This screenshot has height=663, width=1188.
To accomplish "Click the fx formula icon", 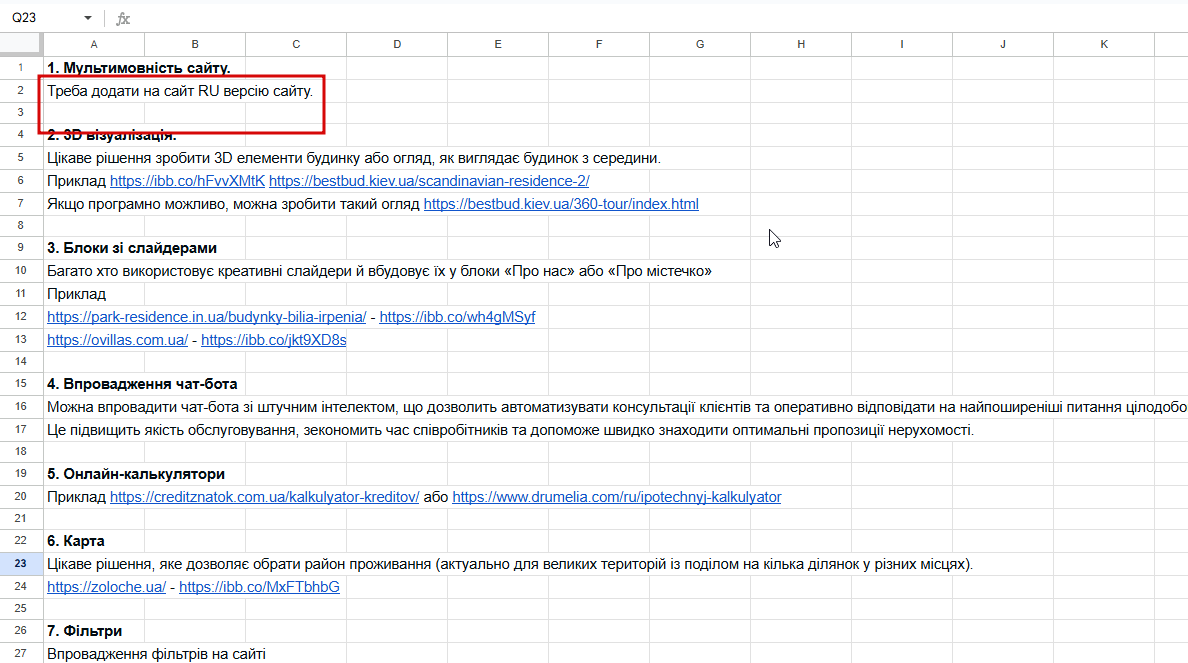I will click(123, 19).
